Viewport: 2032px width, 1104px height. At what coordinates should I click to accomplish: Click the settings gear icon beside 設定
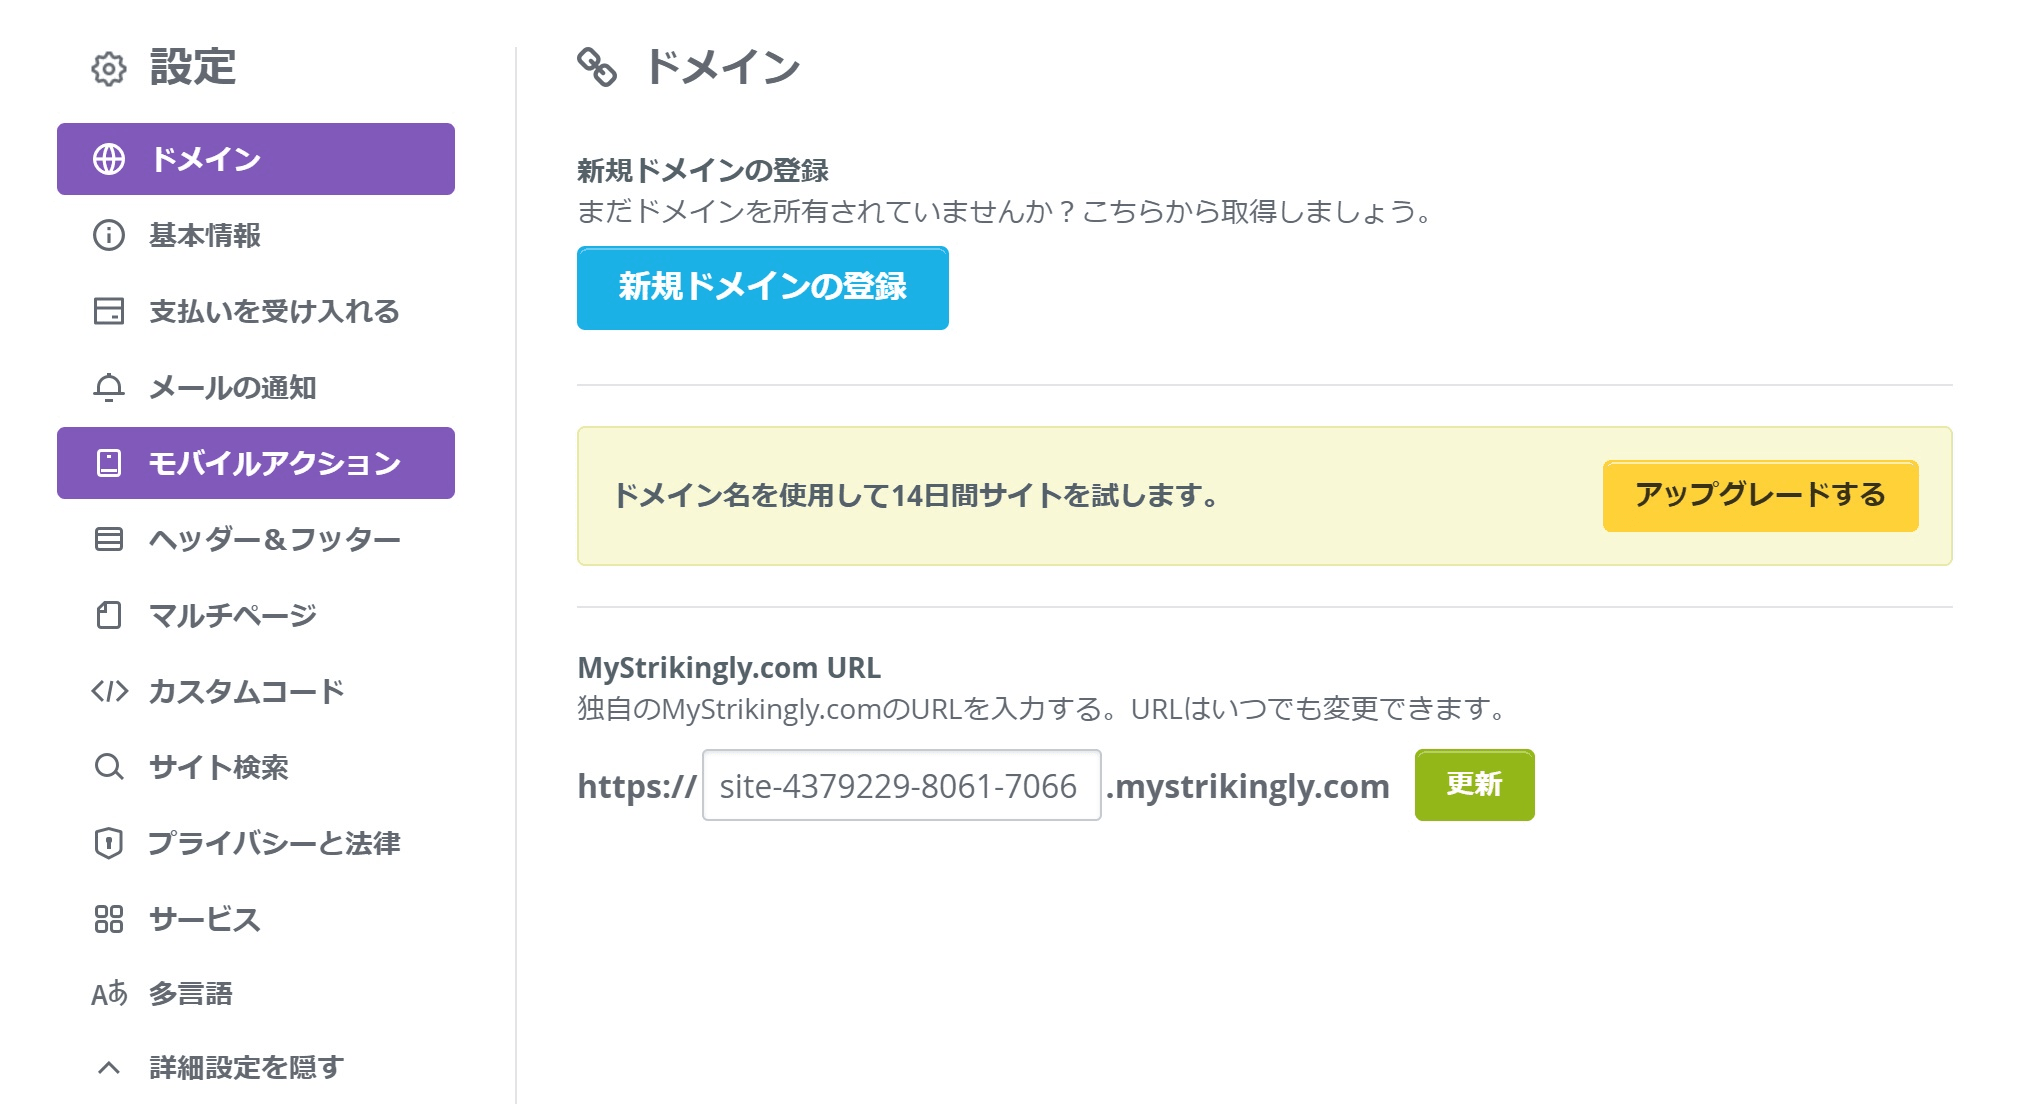pos(110,68)
